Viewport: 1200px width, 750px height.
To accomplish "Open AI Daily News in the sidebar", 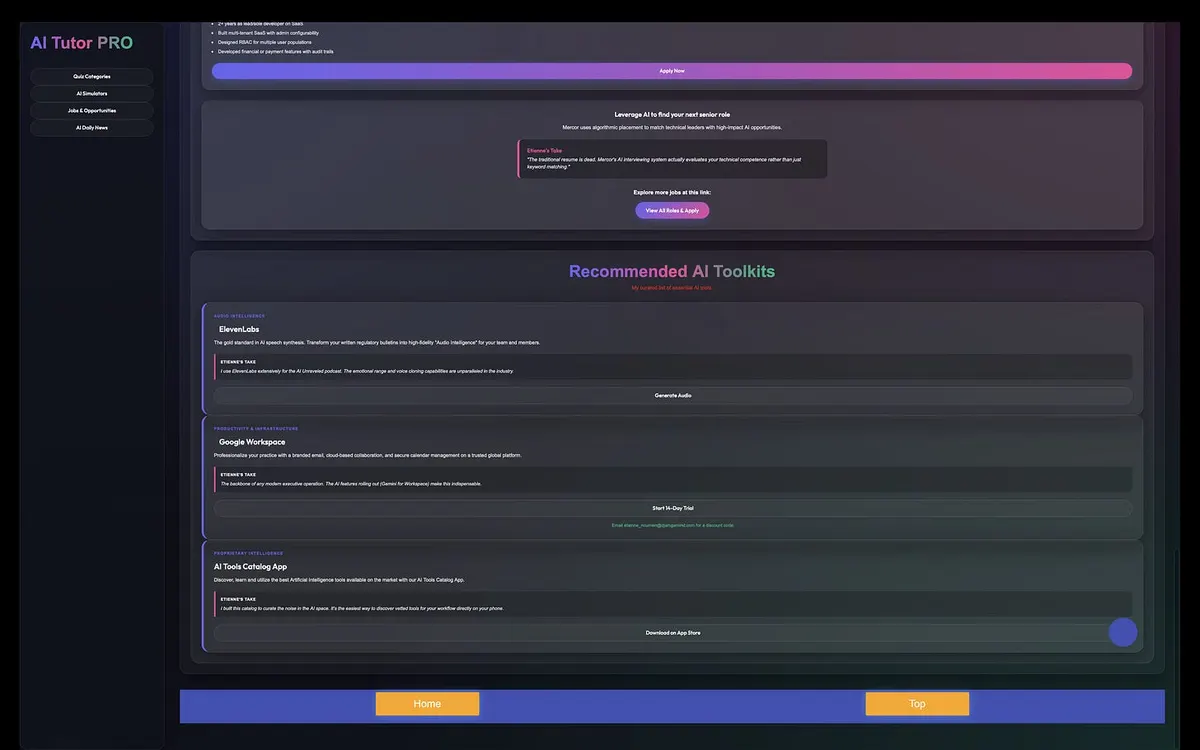I will pyautogui.click(x=92, y=127).
